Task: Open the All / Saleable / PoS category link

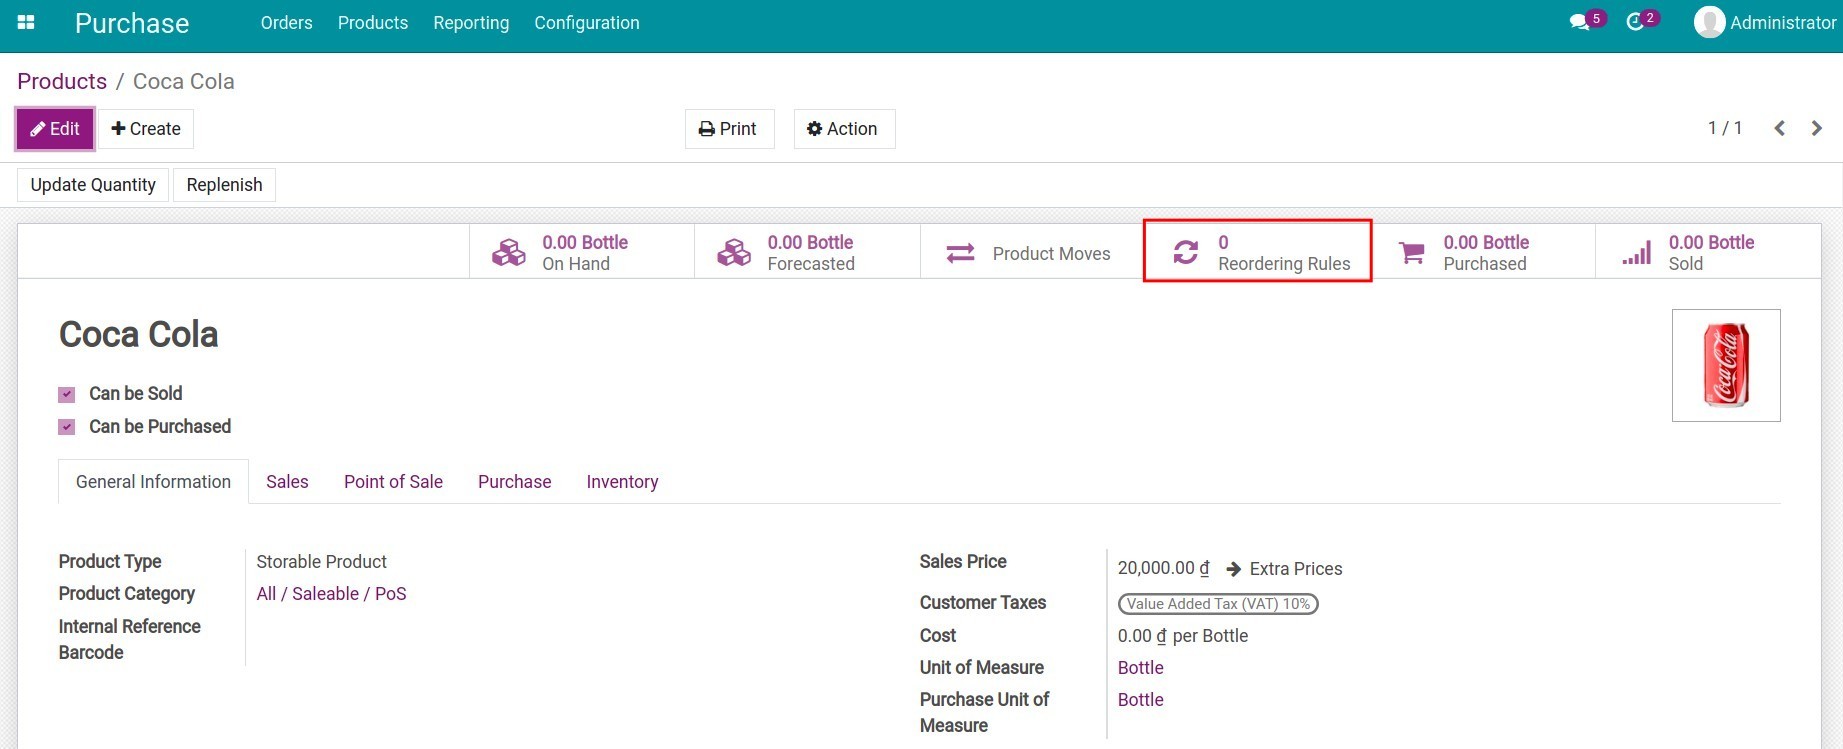Action: [331, 594]
